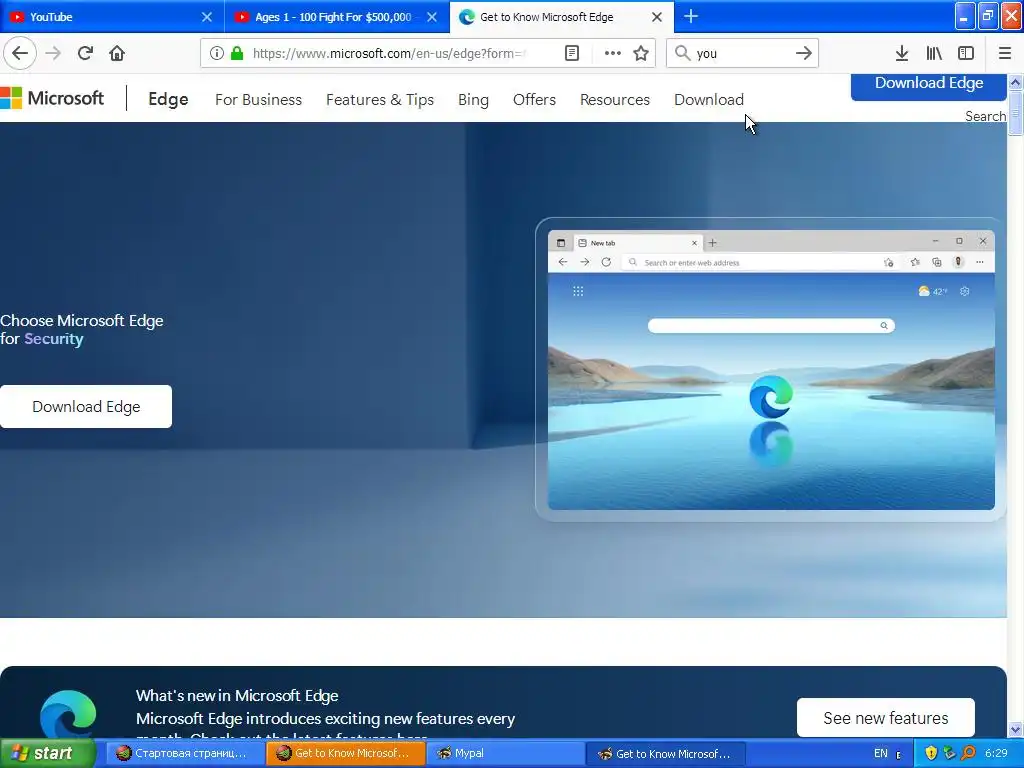The image size is (1024, 768).
Task: Select the Get to Know Microsoft Edge tab
Action: [x=562, y=16]
